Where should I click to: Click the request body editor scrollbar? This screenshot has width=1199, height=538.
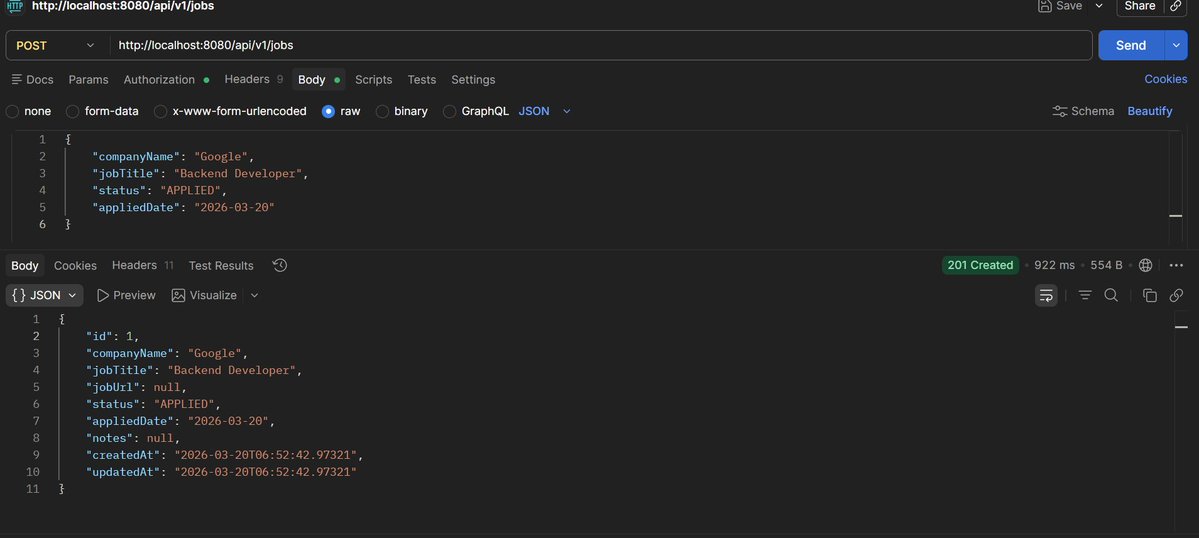pos(1175,187)
